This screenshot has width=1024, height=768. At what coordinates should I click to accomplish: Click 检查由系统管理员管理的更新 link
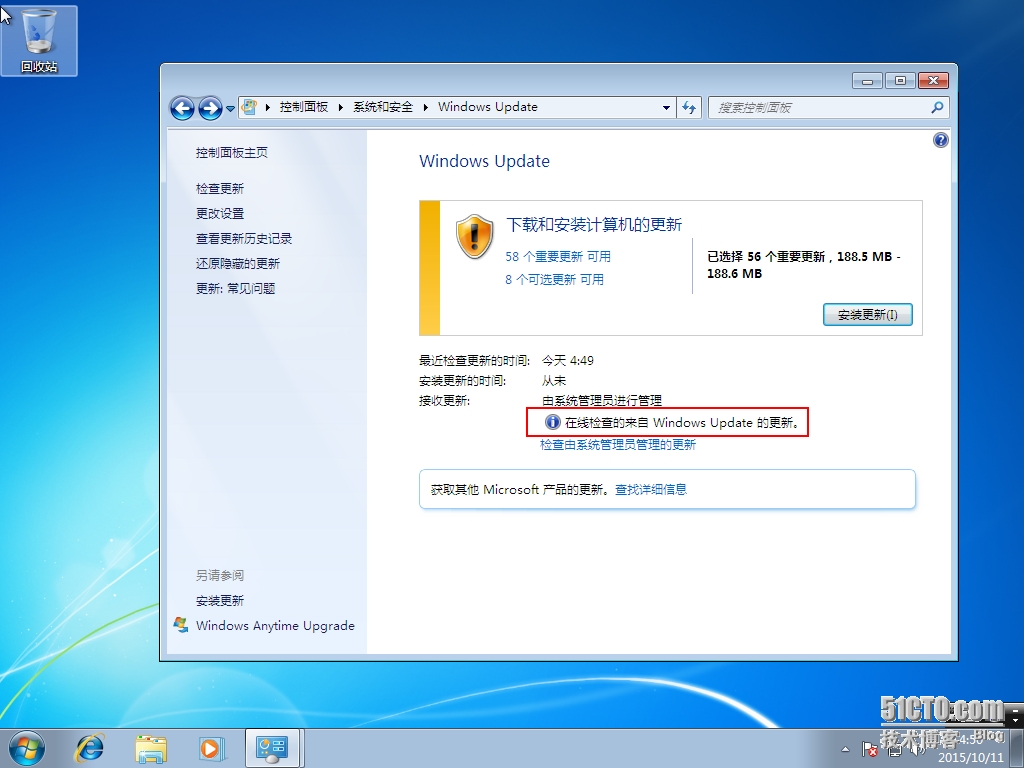[x=618, y=445]
